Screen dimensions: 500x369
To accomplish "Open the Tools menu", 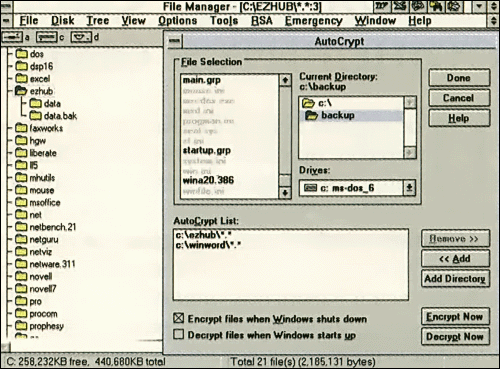I will tap(224, 21).
